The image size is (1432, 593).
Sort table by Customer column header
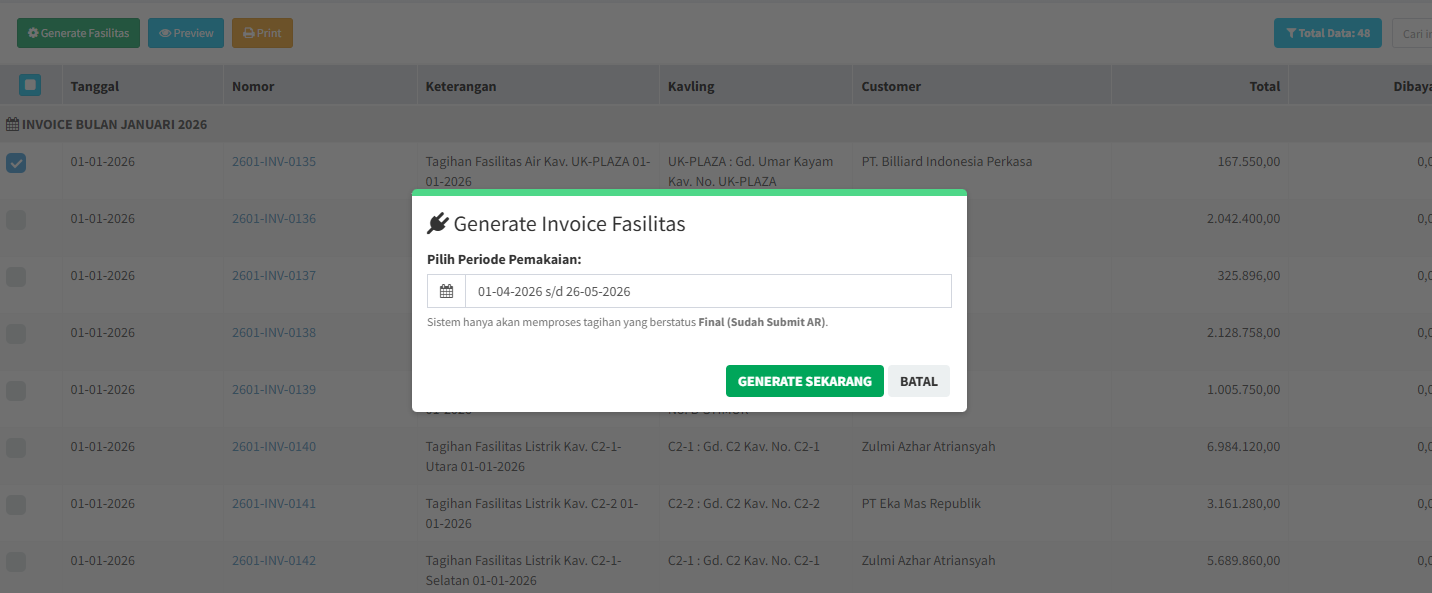[891, 86]
